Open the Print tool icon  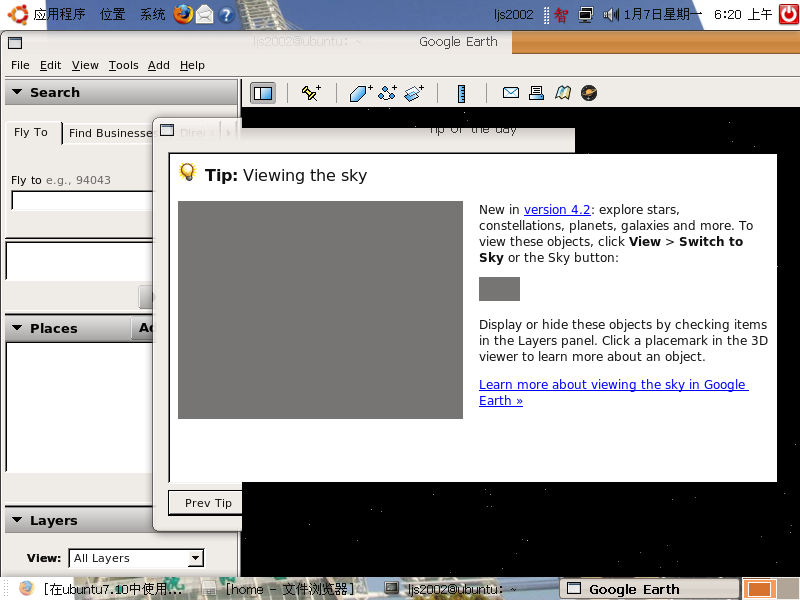(539, 92)
